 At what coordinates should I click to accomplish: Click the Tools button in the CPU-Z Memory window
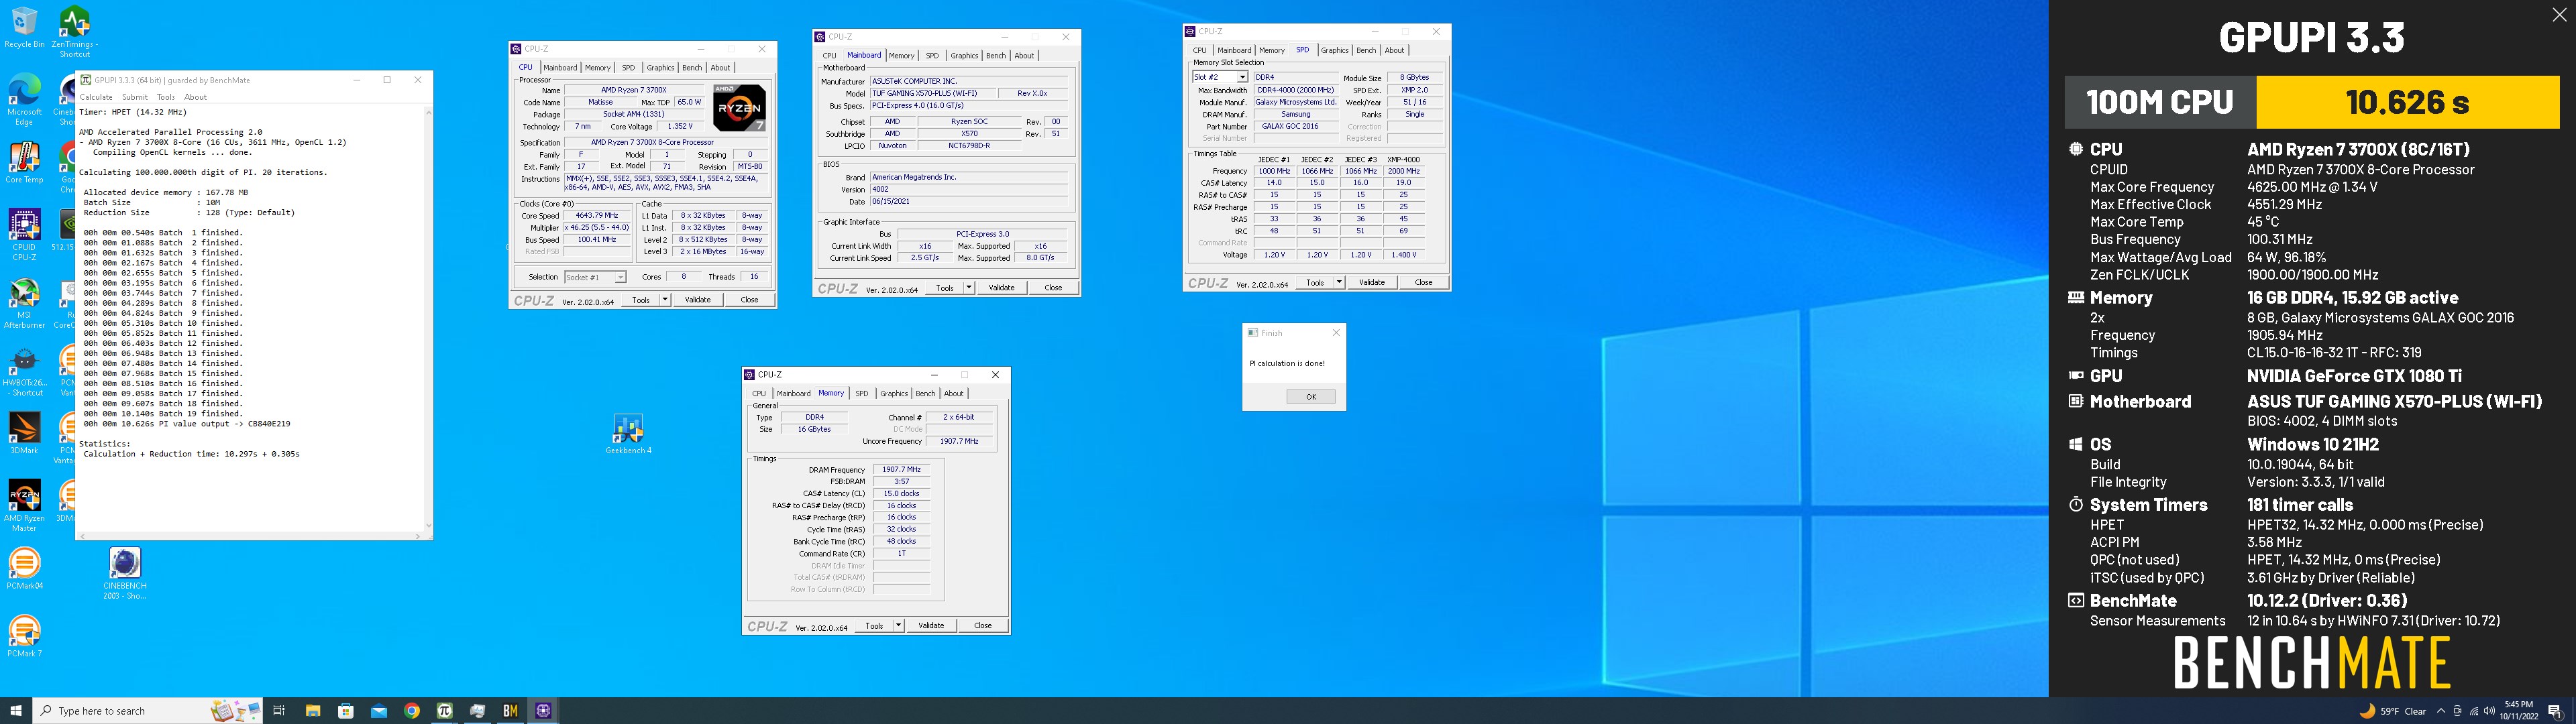[x=874, y=626]
